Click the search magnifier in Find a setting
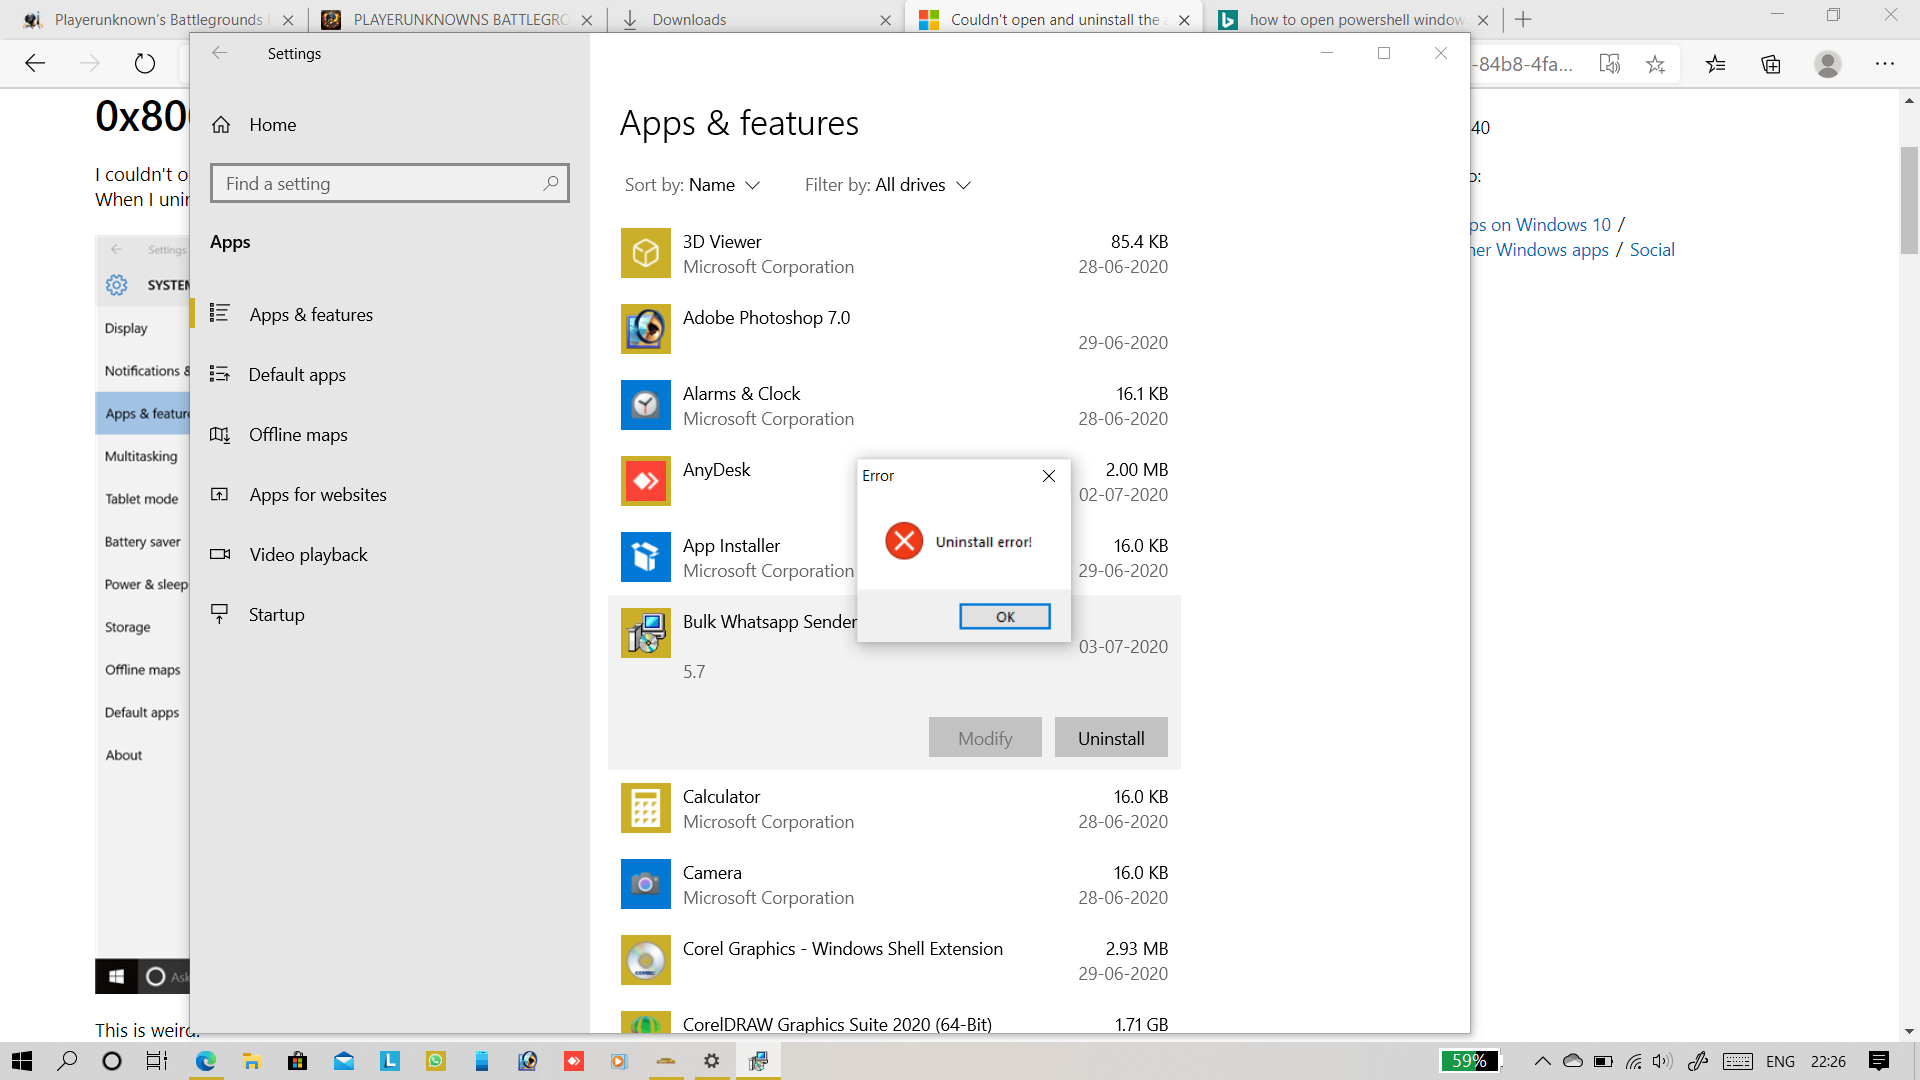This screenshot has width=1920, height=1080. click(x=550, y=183)
